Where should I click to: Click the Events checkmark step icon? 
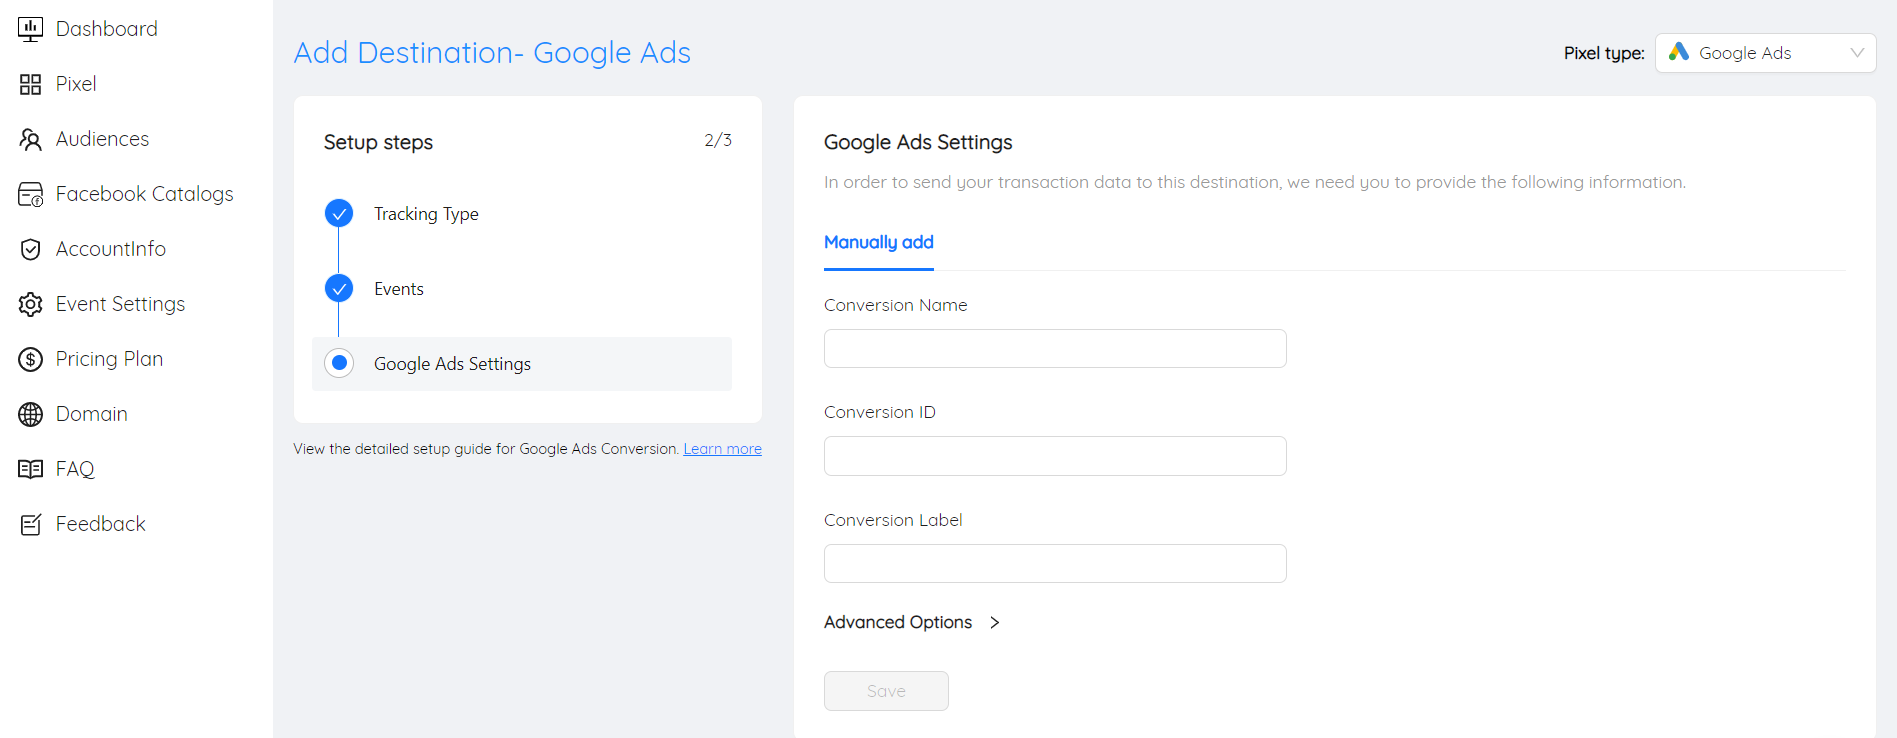tap(339, 288)
